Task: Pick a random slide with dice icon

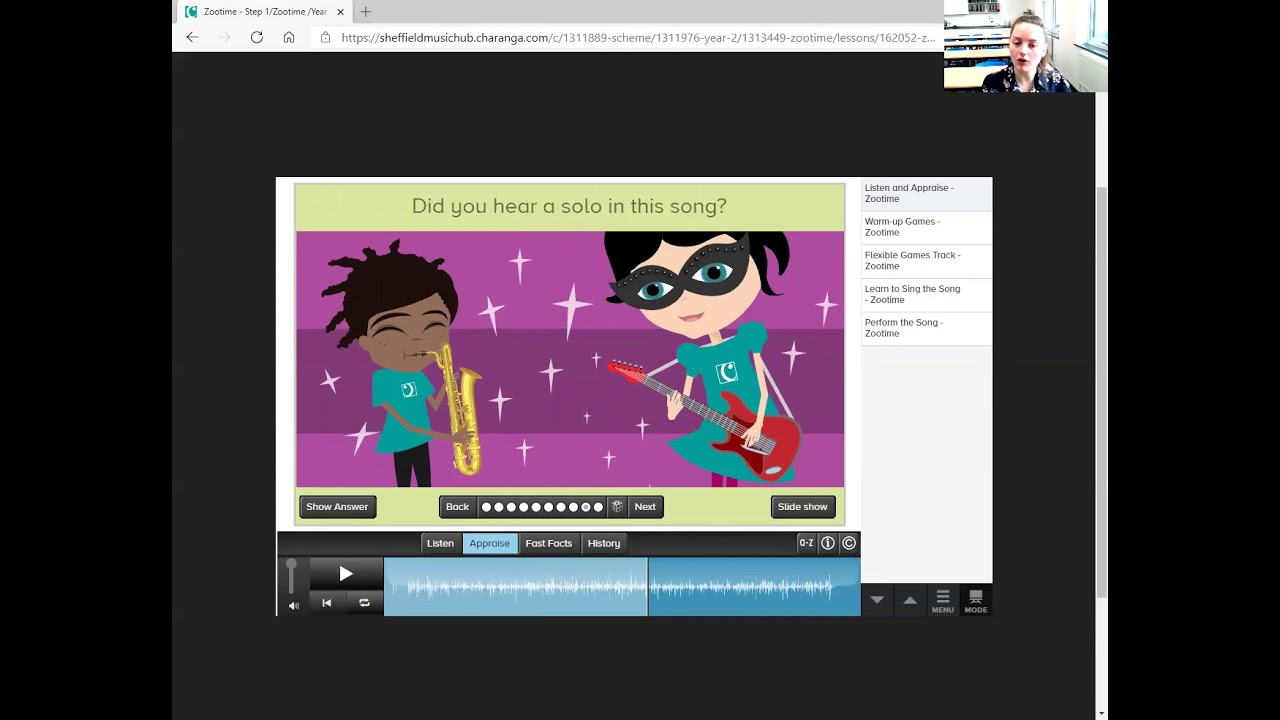Action: coord(617,507)
